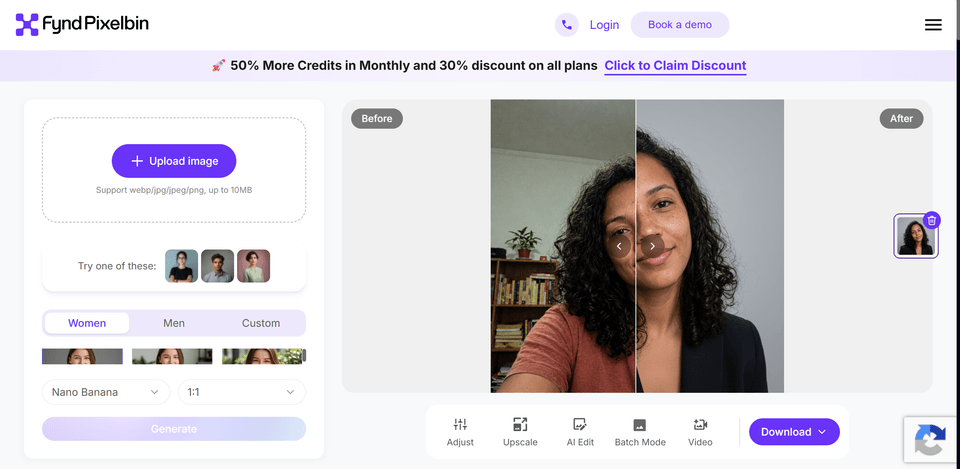The width and height of the screenshot is (960, 469).
Task: Click the Fynd Pixelbin logo
Action: click(x=82, y=24)
